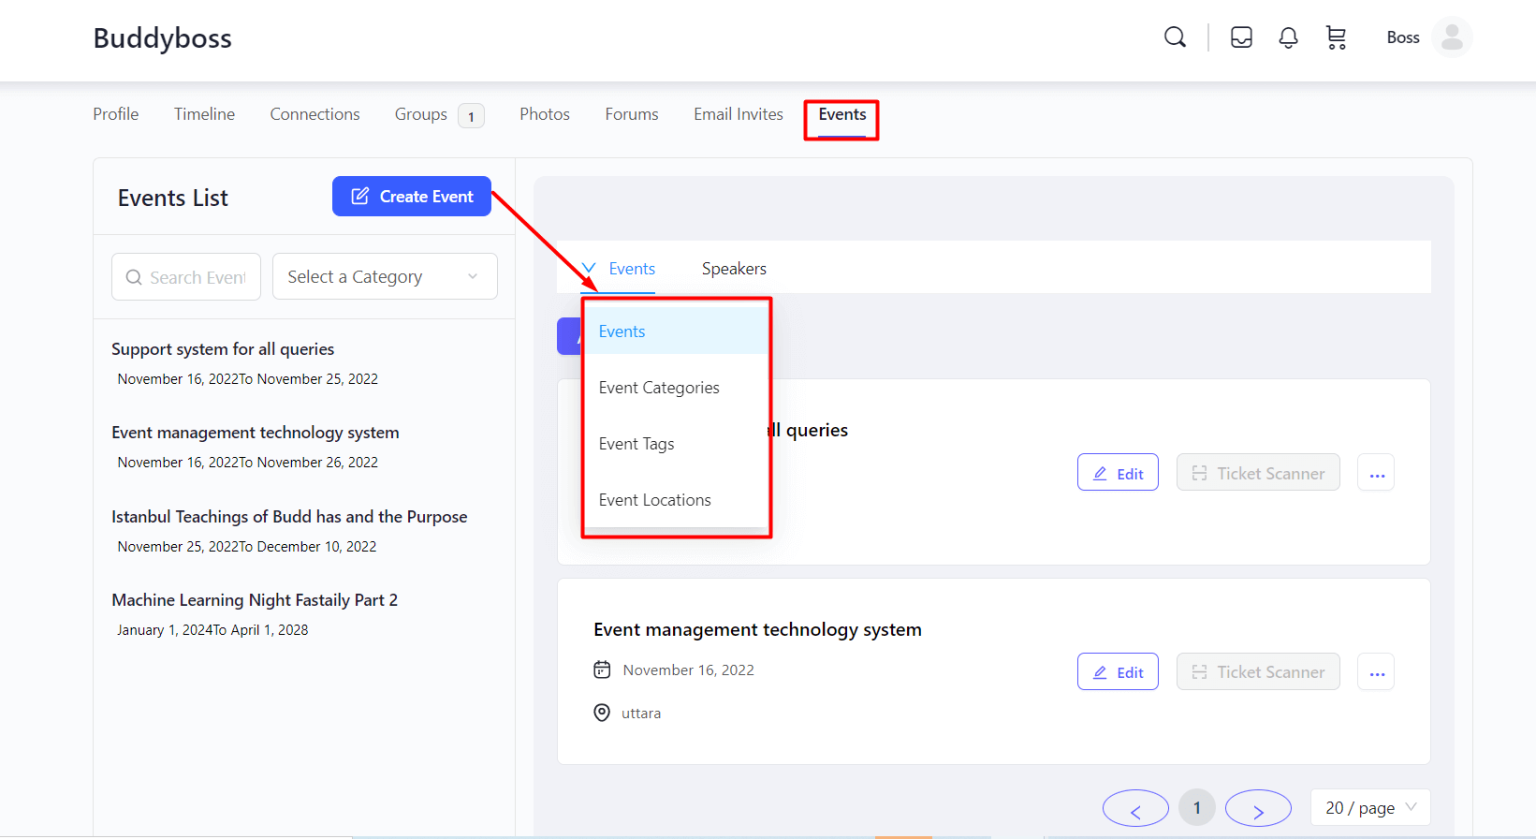Select Event Categories from the dropdown menu
The image size is (1536, 839).
click(658, 387)
